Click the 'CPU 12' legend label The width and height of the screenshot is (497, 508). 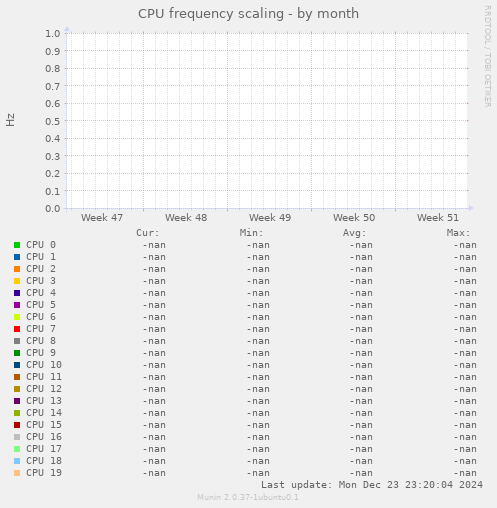44,389
